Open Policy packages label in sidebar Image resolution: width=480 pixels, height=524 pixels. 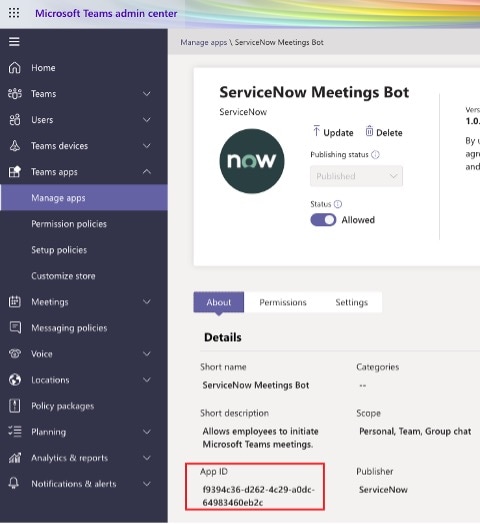pyautogui.click(x=63, y=406)
